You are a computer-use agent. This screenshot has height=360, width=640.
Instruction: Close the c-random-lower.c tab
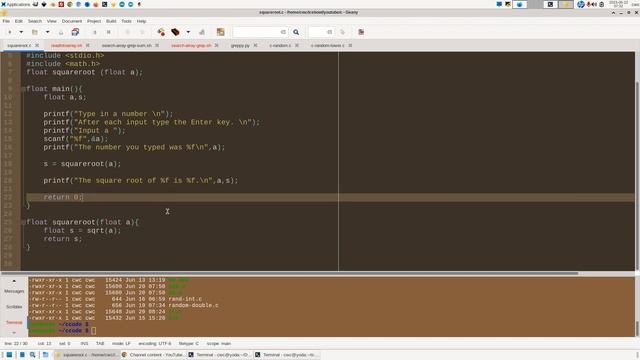coord(350,45)
